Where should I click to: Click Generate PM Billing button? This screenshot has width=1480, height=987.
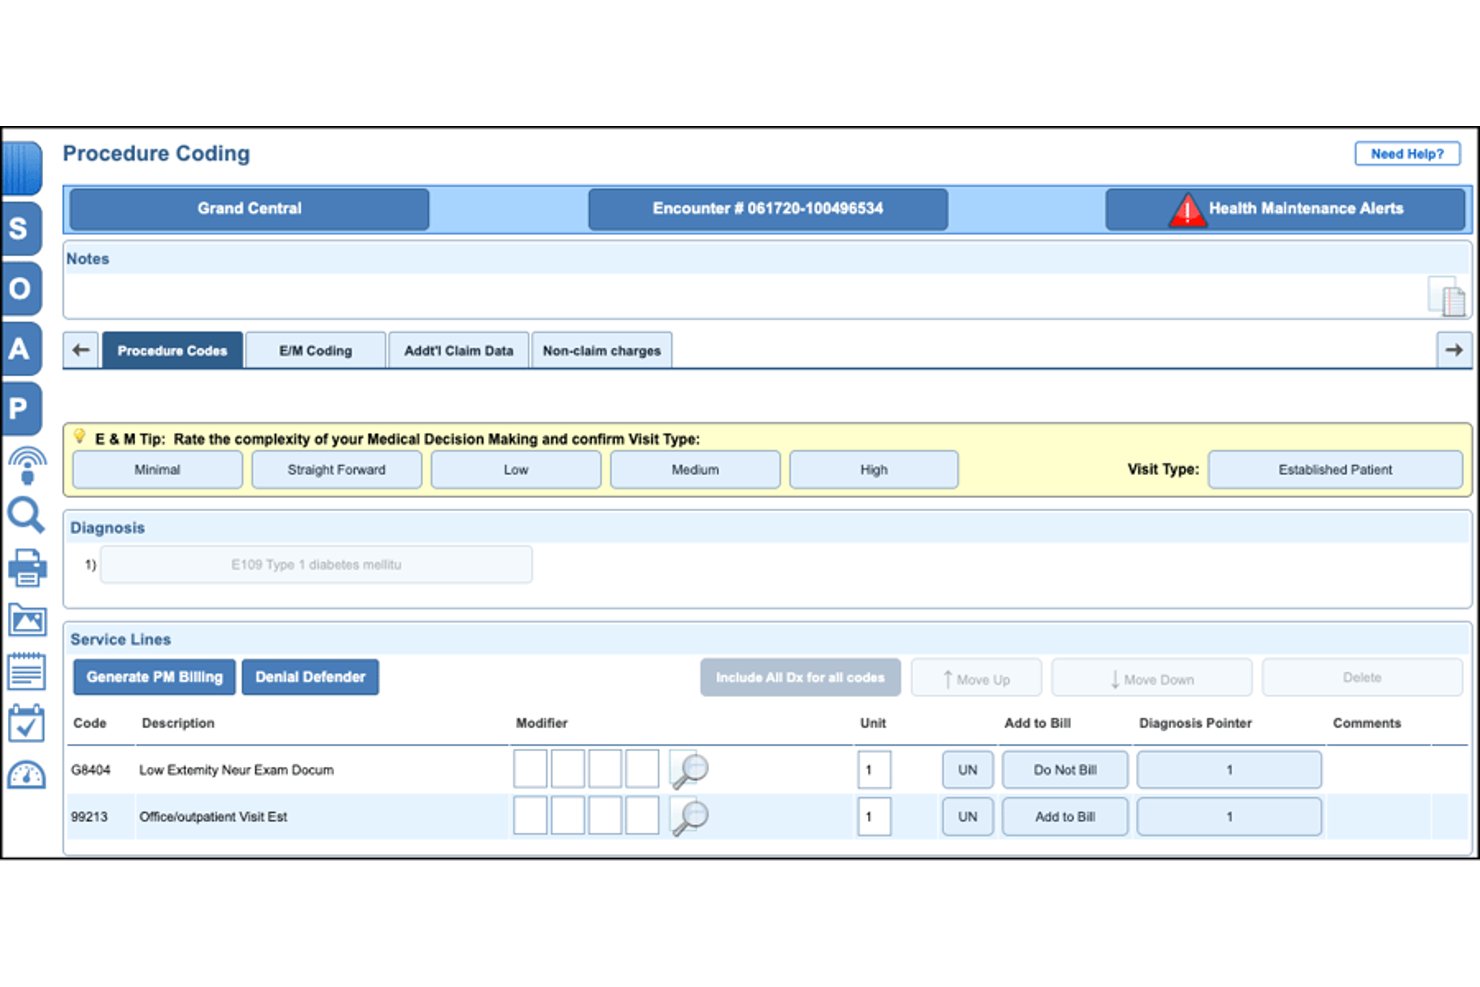click(155, 677)
